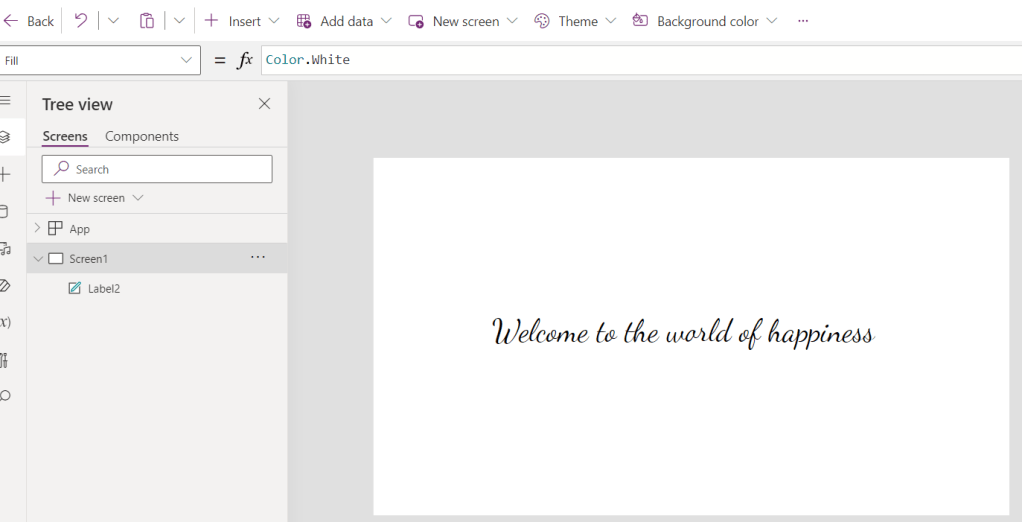Click the Search magnifier icon in left sidebar
The height and width of the screenshot is (522, 1022).
[6, 396]
